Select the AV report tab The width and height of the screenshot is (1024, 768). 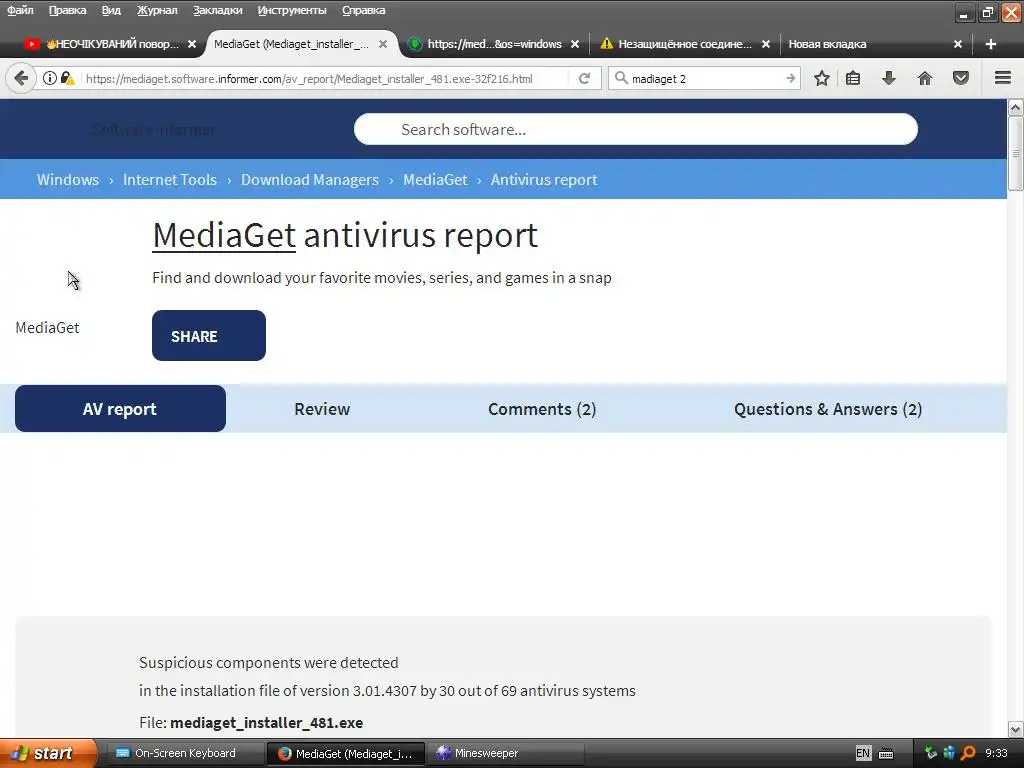[120, 409]
